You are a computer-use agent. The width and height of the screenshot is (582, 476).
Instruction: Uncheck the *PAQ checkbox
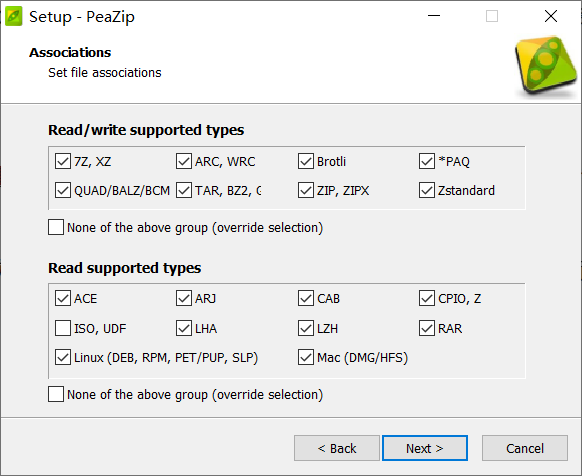click(x=427, y=162)
